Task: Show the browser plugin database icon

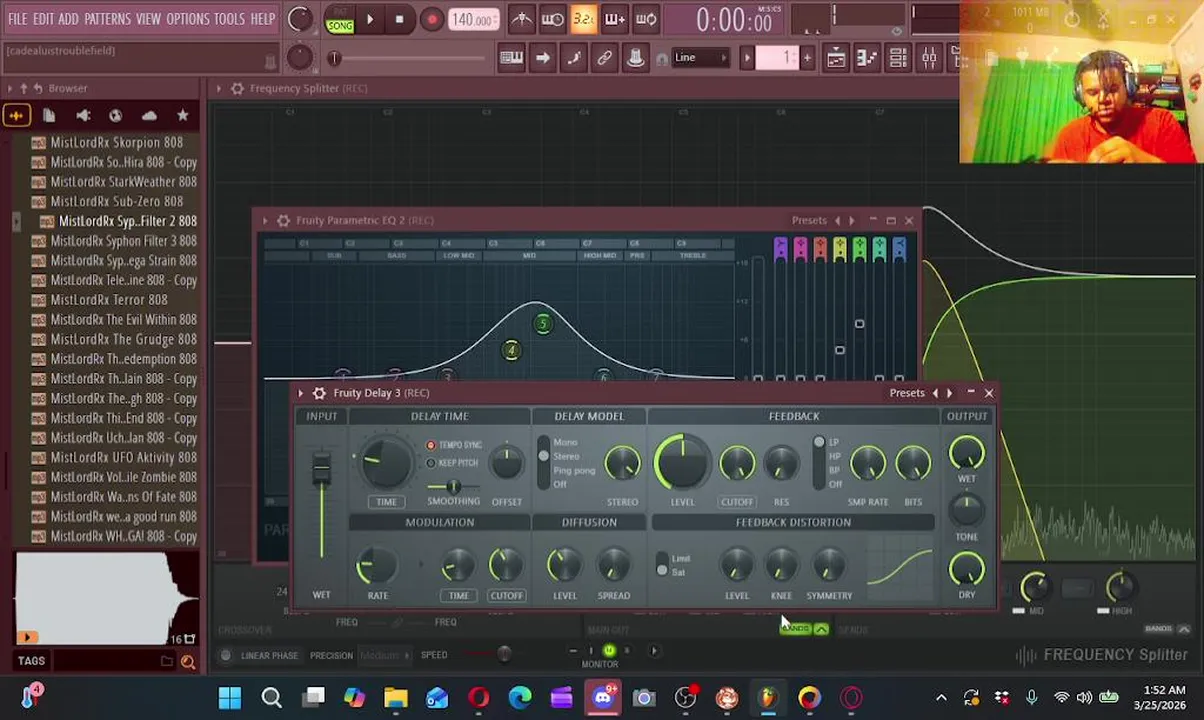Action: (116, 116)
